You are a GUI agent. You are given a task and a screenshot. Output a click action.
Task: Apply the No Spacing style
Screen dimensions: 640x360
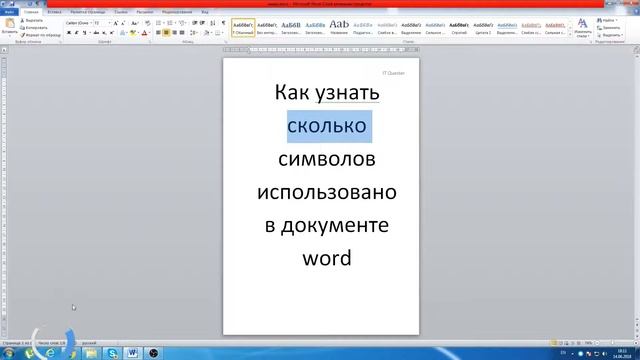coord(267,28)
